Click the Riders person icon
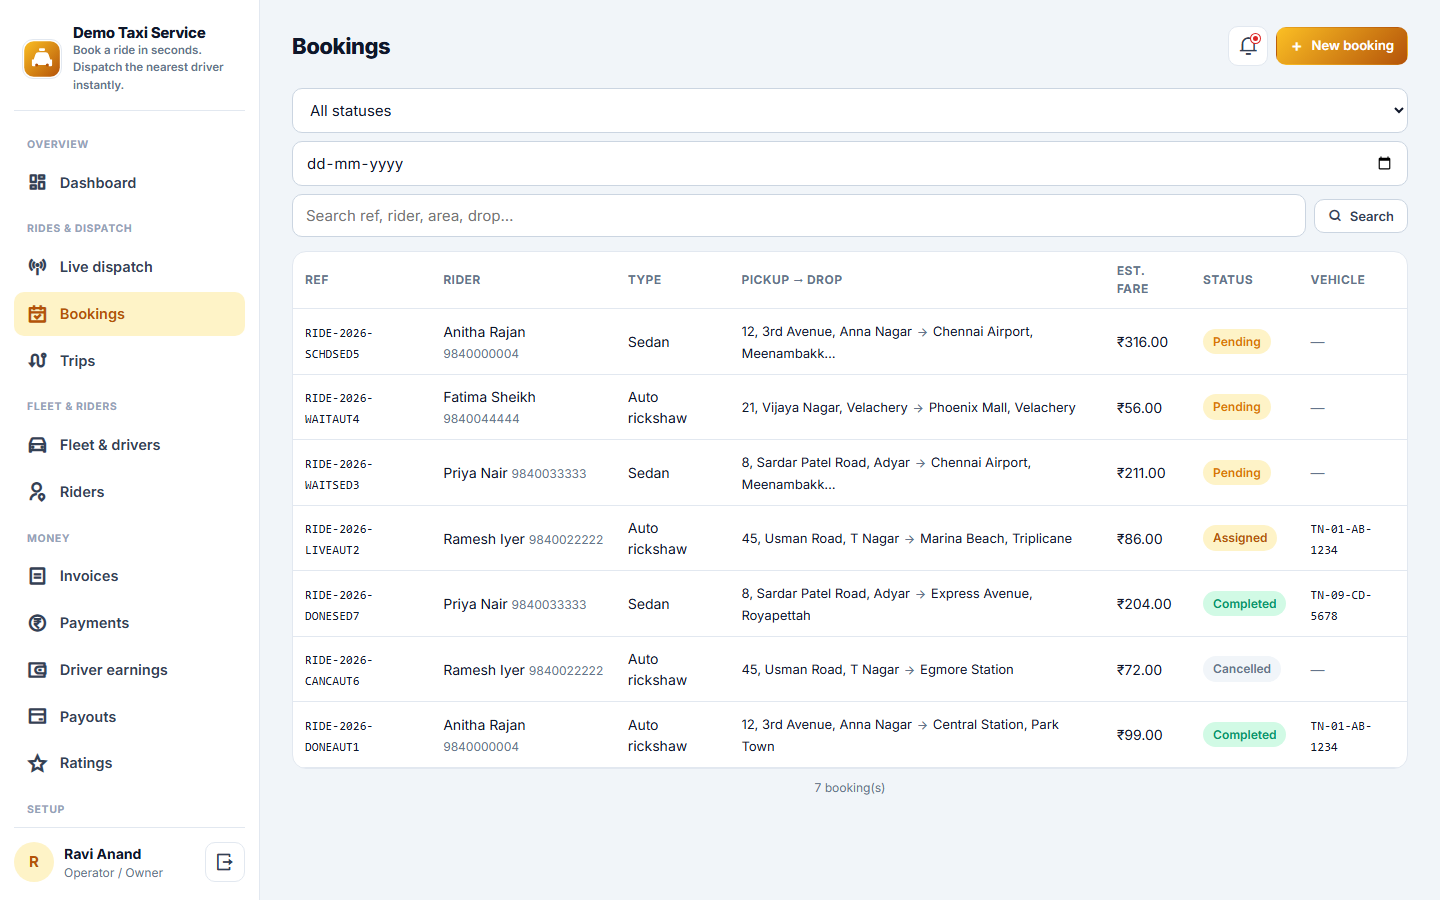 [x=38, y=491]
